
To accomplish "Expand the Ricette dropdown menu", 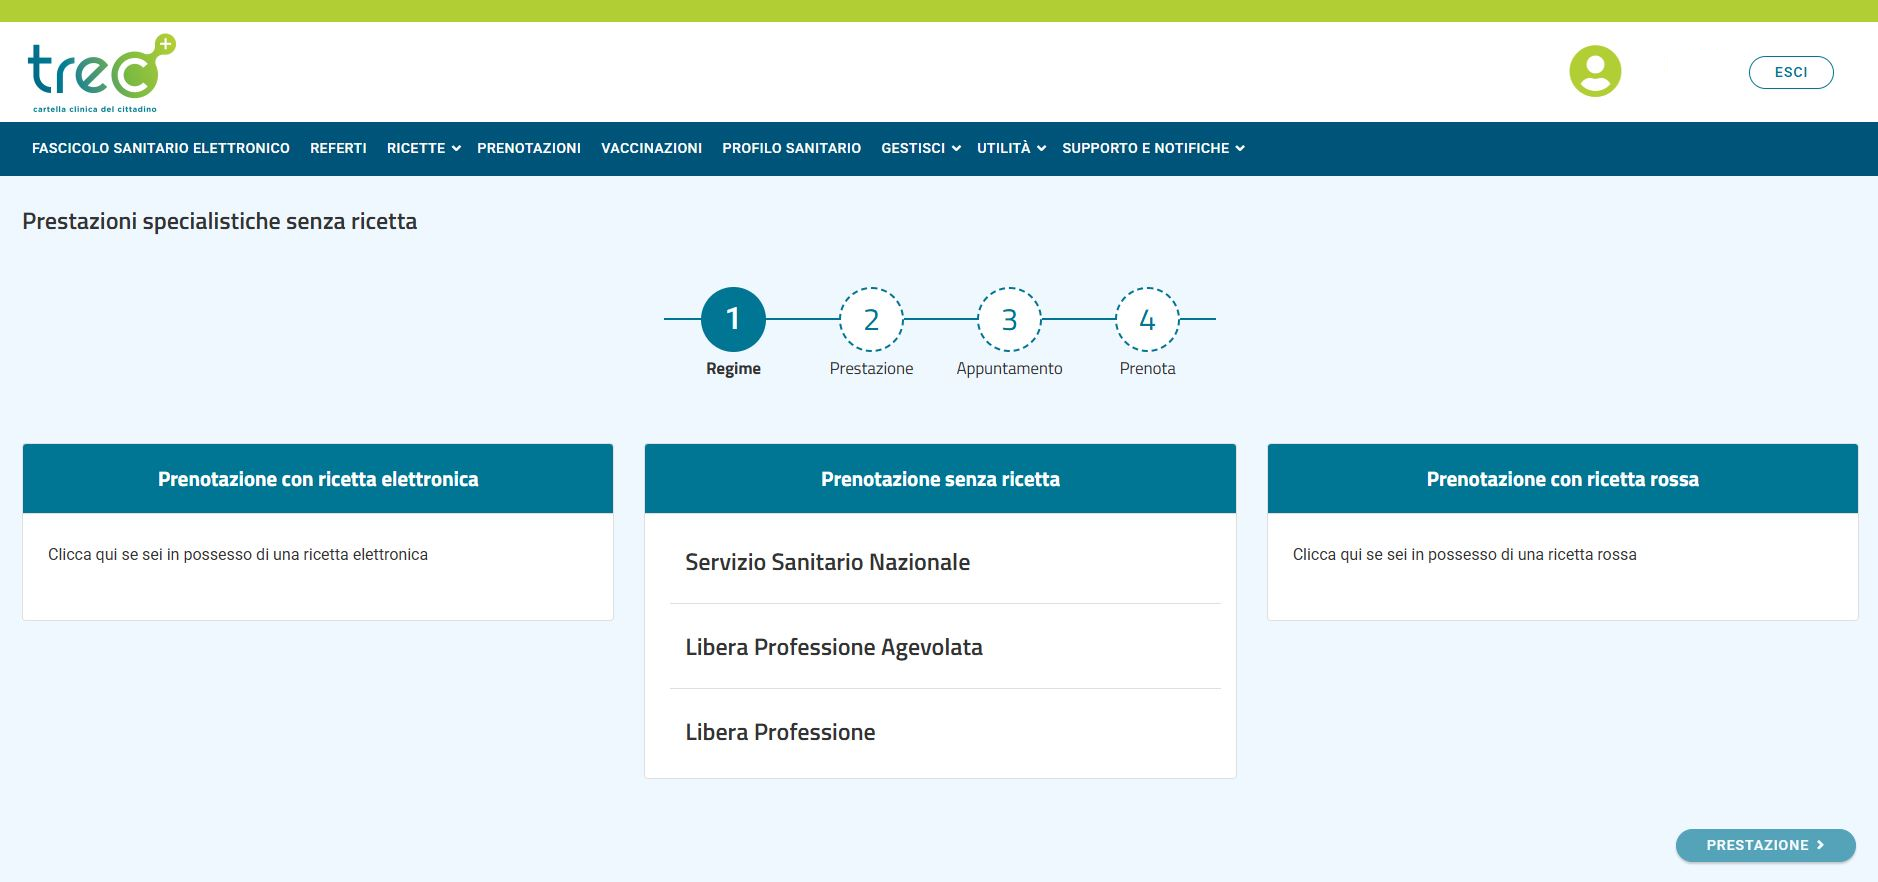I will coord(423,148).
